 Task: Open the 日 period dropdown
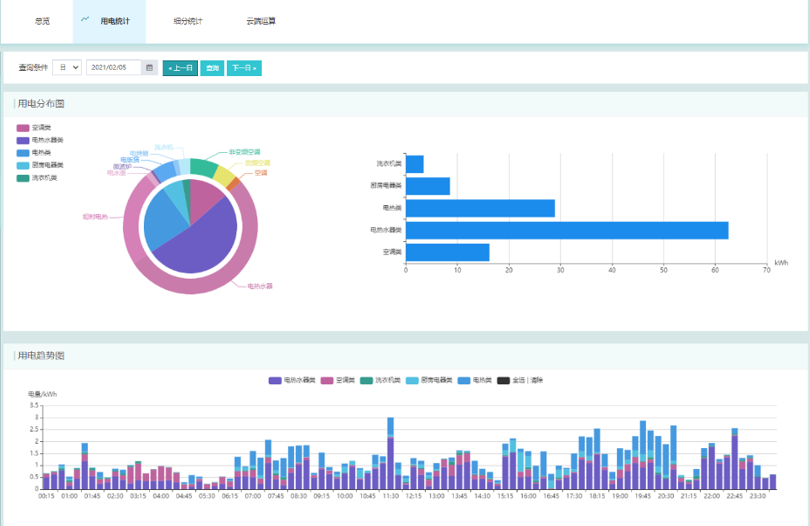67,68
